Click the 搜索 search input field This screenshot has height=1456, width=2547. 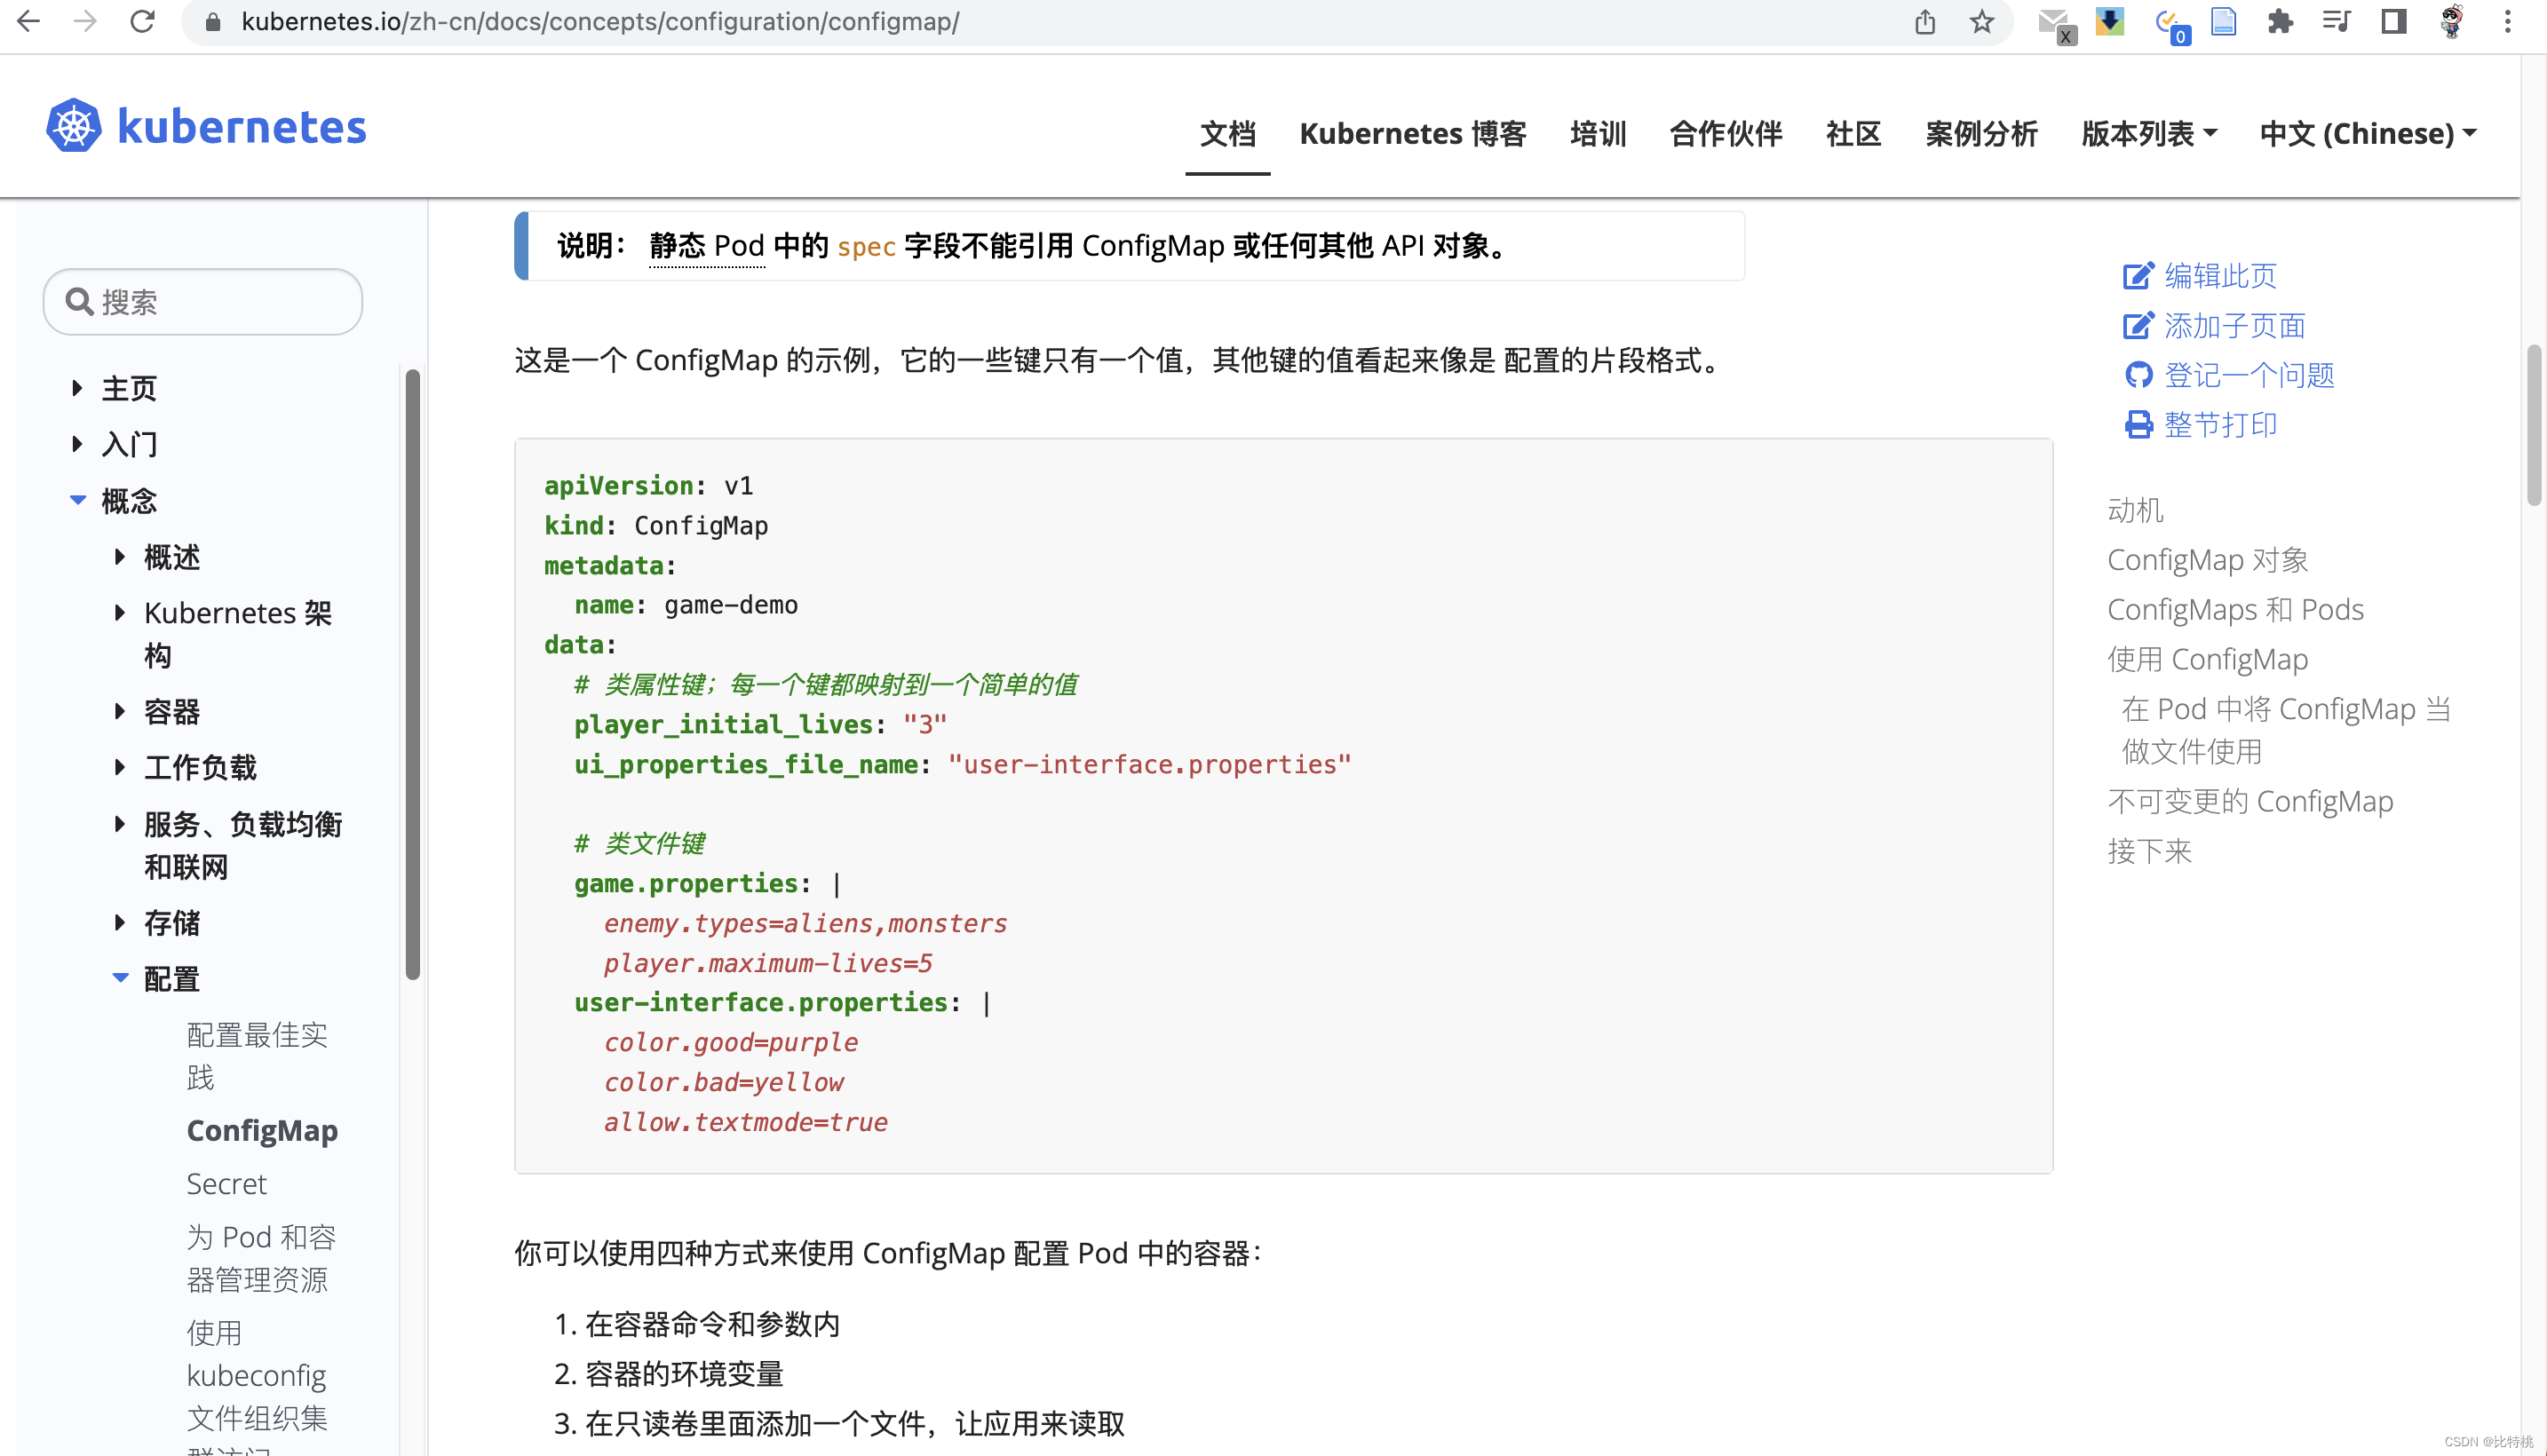(x=203, y=301)
